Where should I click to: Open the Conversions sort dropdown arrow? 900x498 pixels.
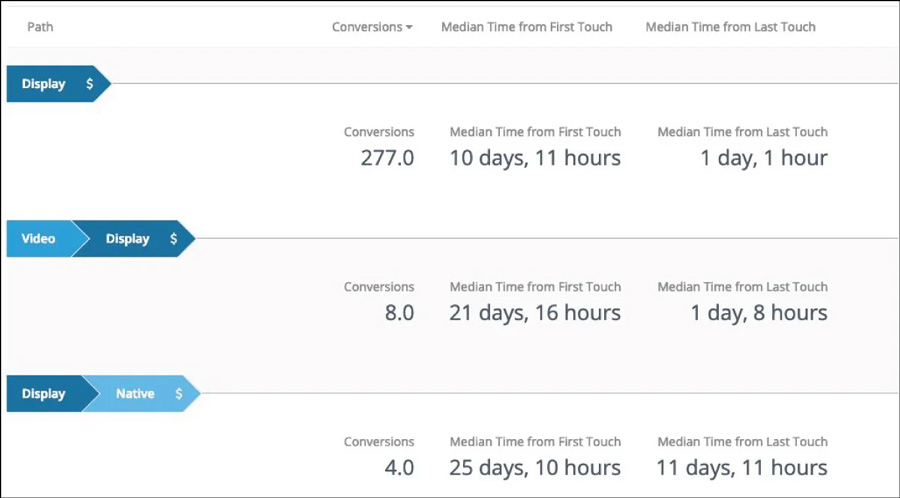point(409,28)
